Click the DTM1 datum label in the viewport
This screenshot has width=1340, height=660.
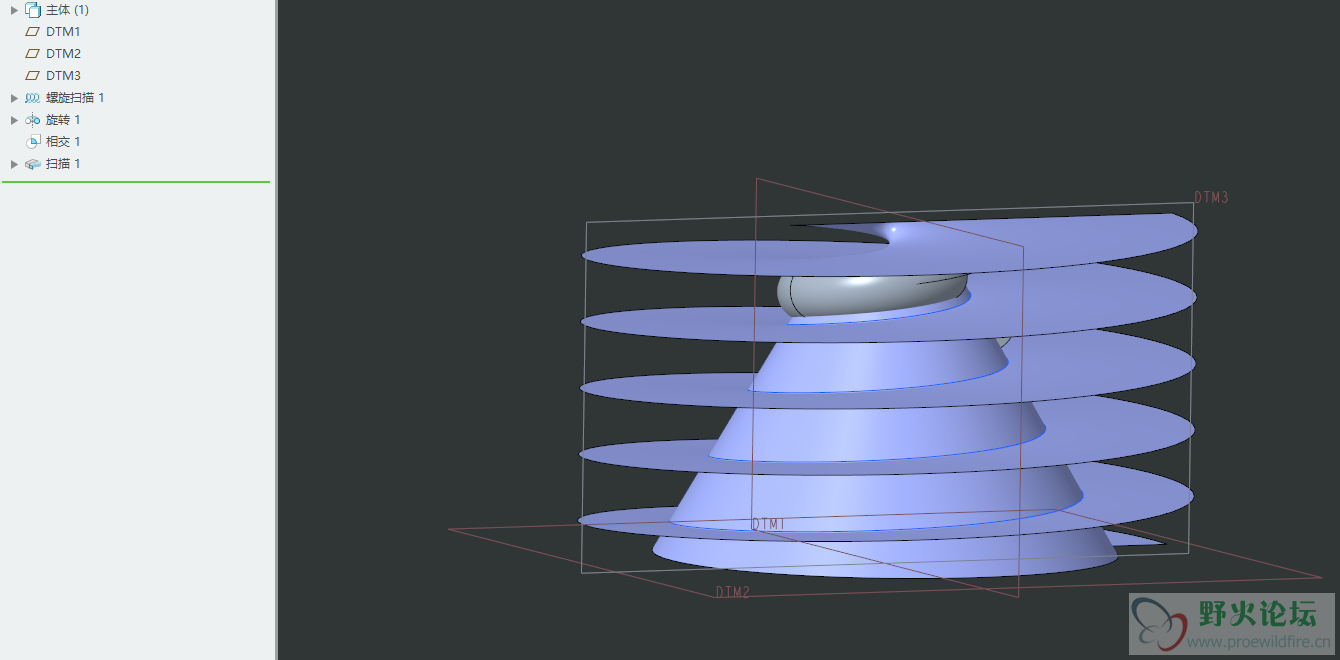click(x=768, y=524)
